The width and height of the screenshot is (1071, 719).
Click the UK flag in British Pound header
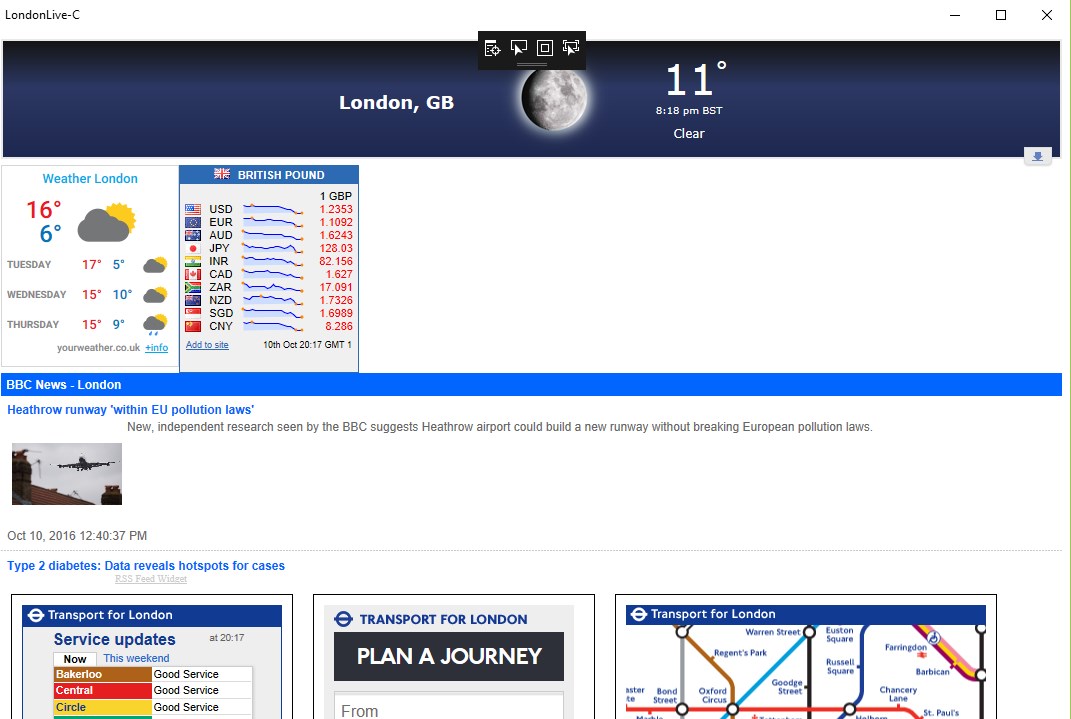[222, 174]
